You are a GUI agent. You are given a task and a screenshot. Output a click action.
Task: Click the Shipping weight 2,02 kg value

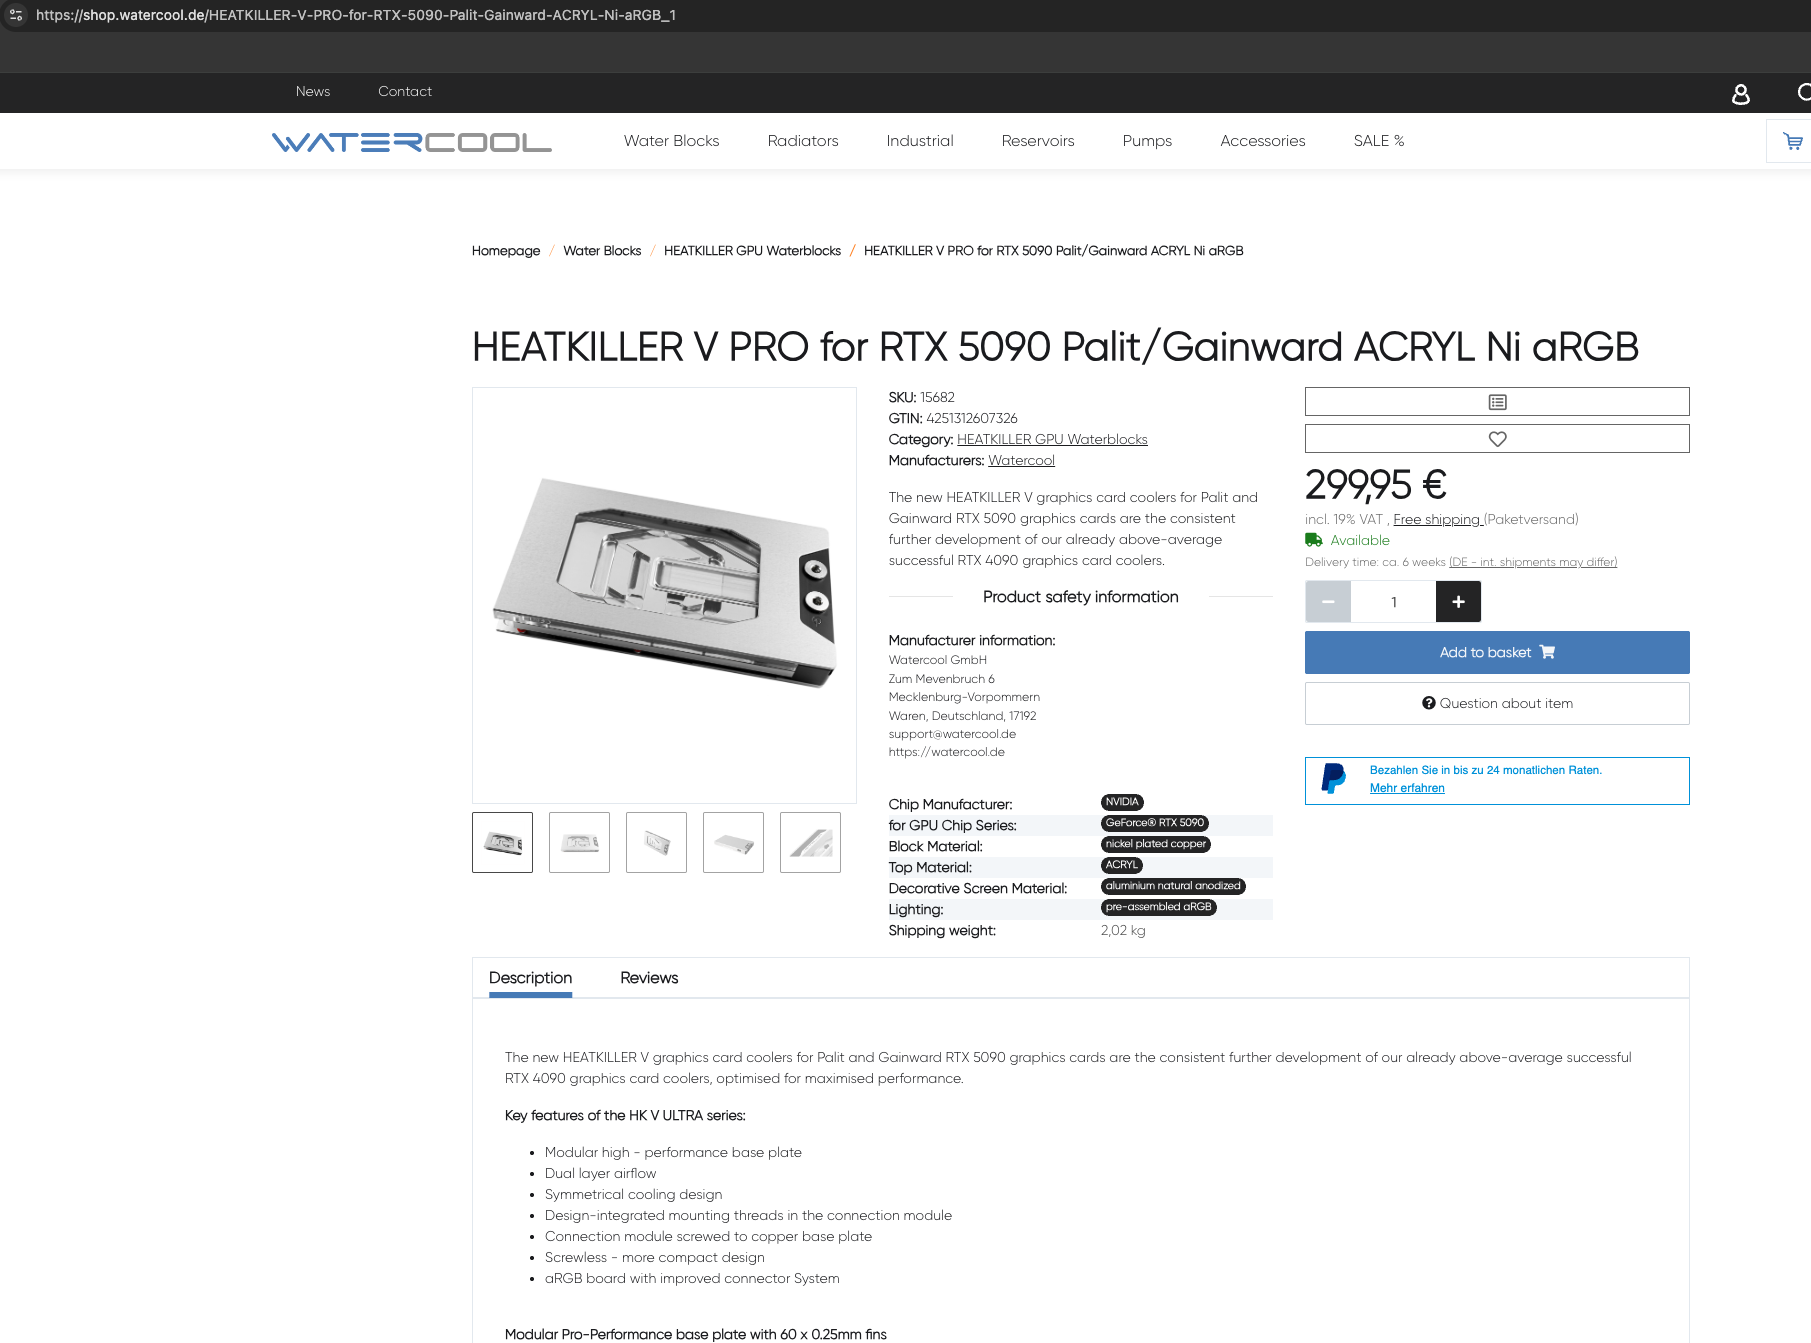1123,930
